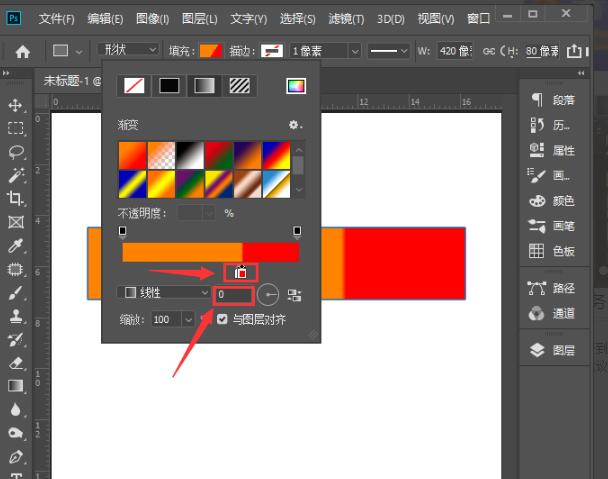
Task: Select the Lasso tool
Action: tap(16, 152)
